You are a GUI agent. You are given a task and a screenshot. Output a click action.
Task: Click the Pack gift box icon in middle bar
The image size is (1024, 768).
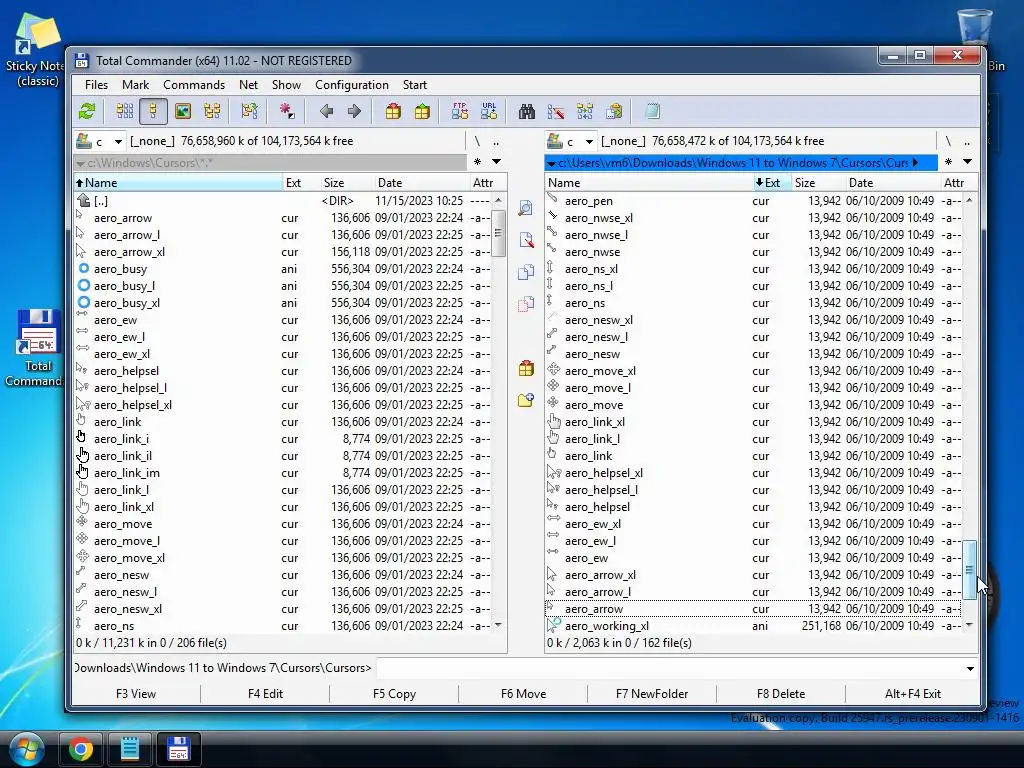[526, 368]
